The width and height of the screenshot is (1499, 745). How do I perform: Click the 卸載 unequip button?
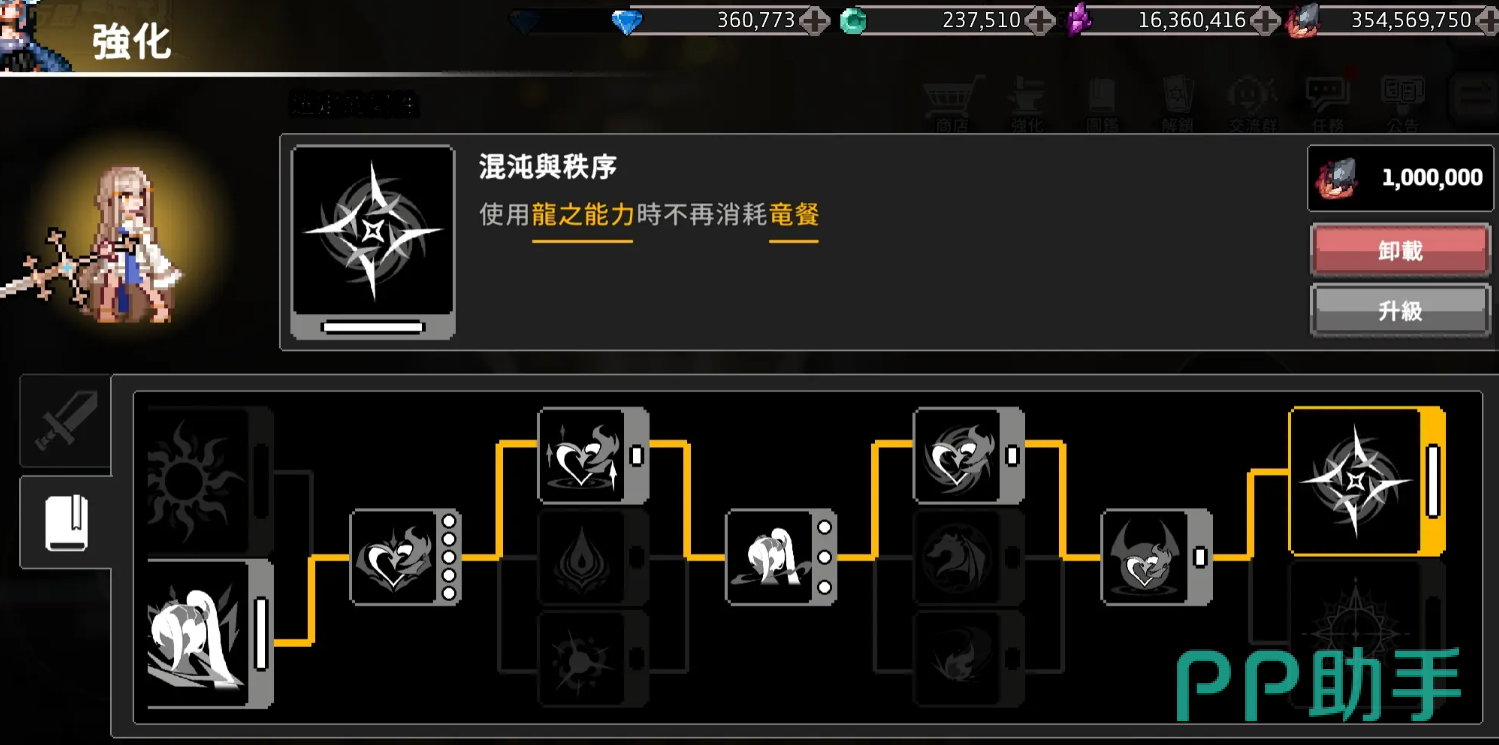[x=1400, y=250]
